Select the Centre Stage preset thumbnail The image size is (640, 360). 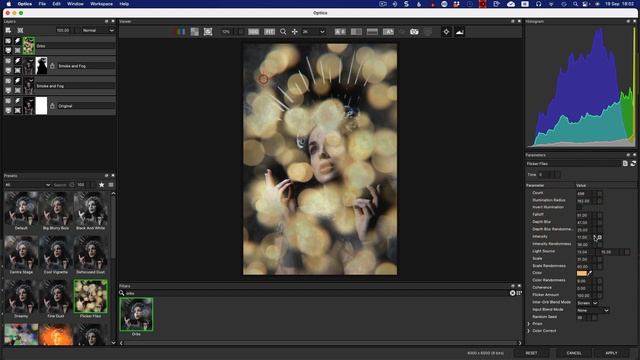tap(21, 253)
